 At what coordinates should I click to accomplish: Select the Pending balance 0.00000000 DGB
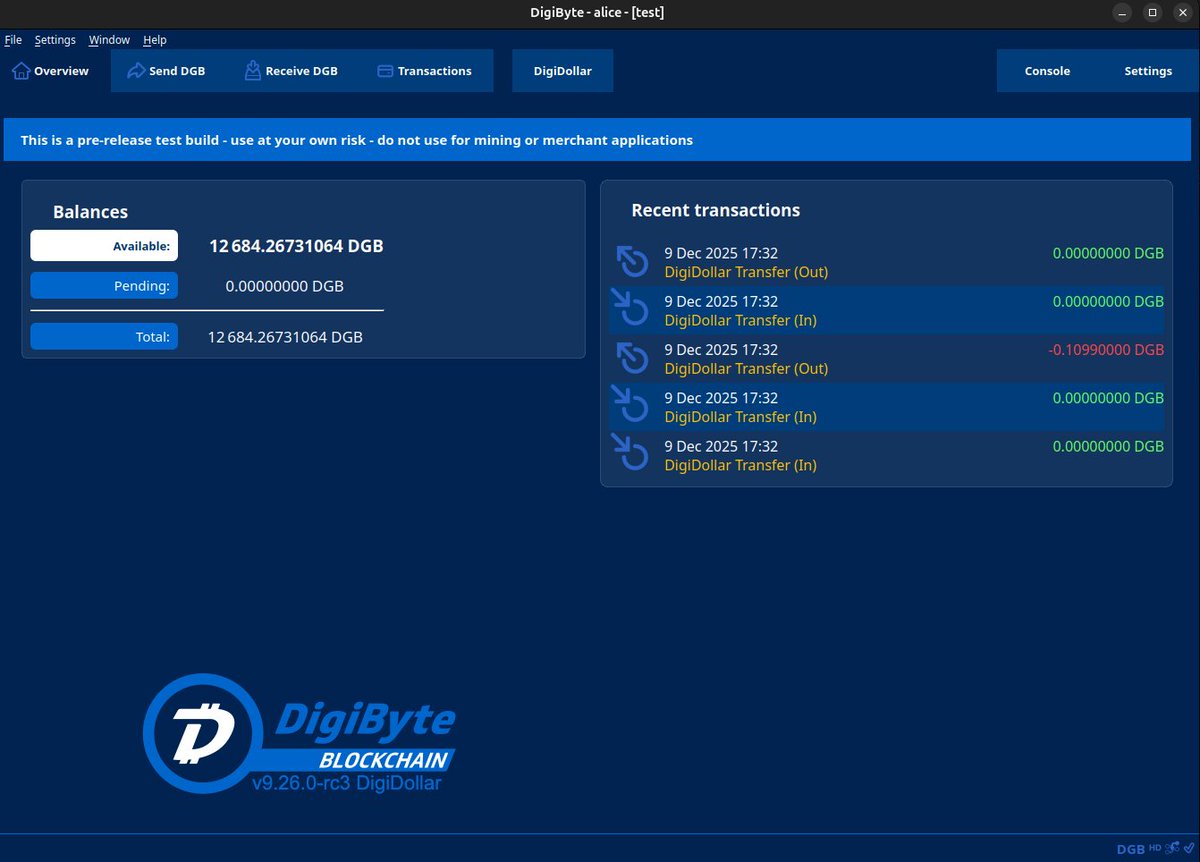(285, 286)
